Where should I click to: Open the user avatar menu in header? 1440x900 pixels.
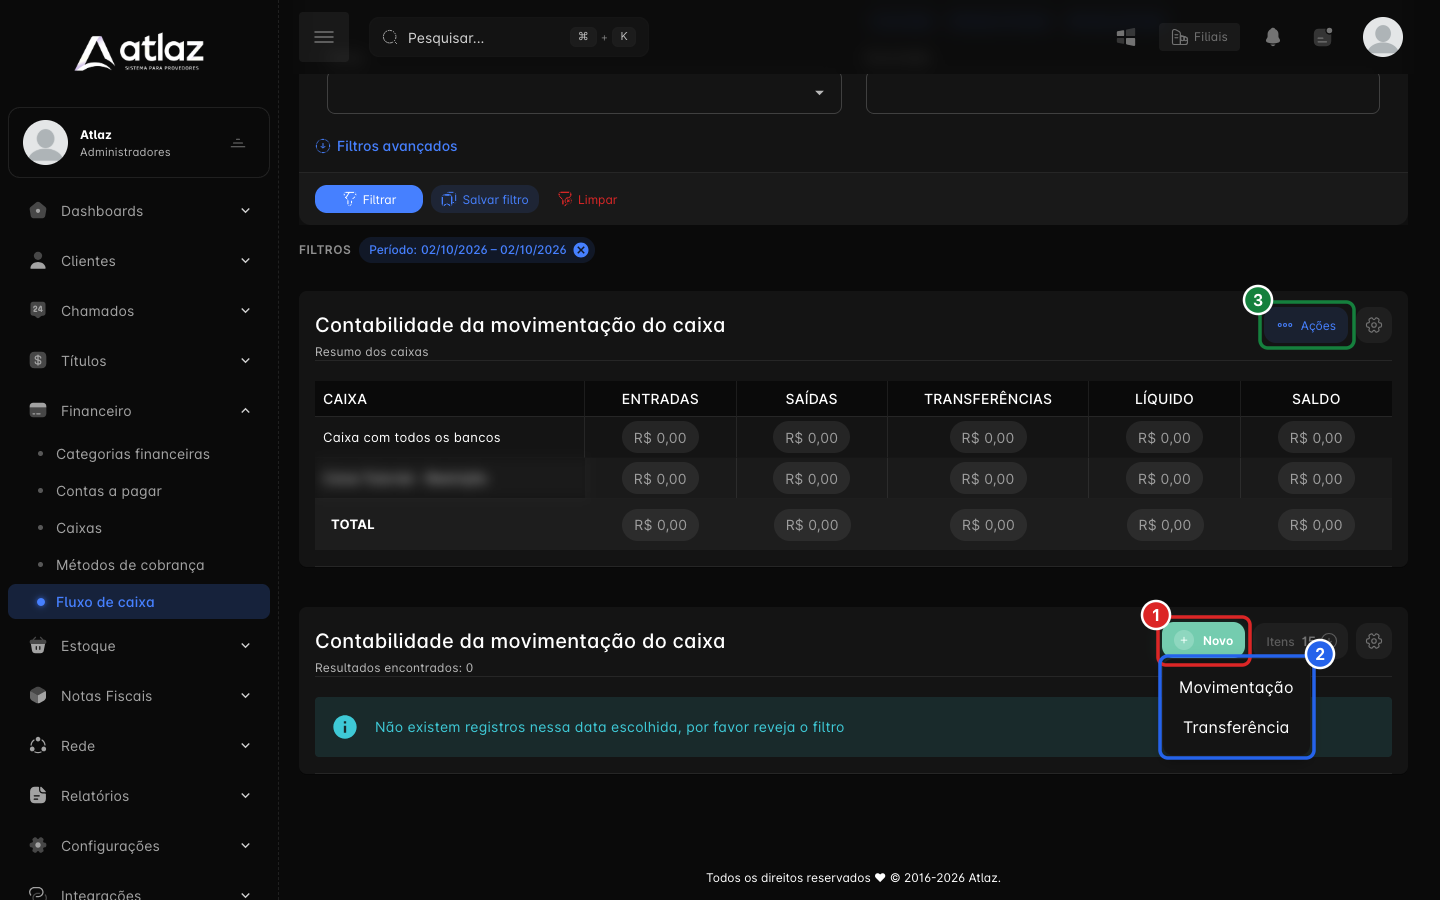(1383, 37)
